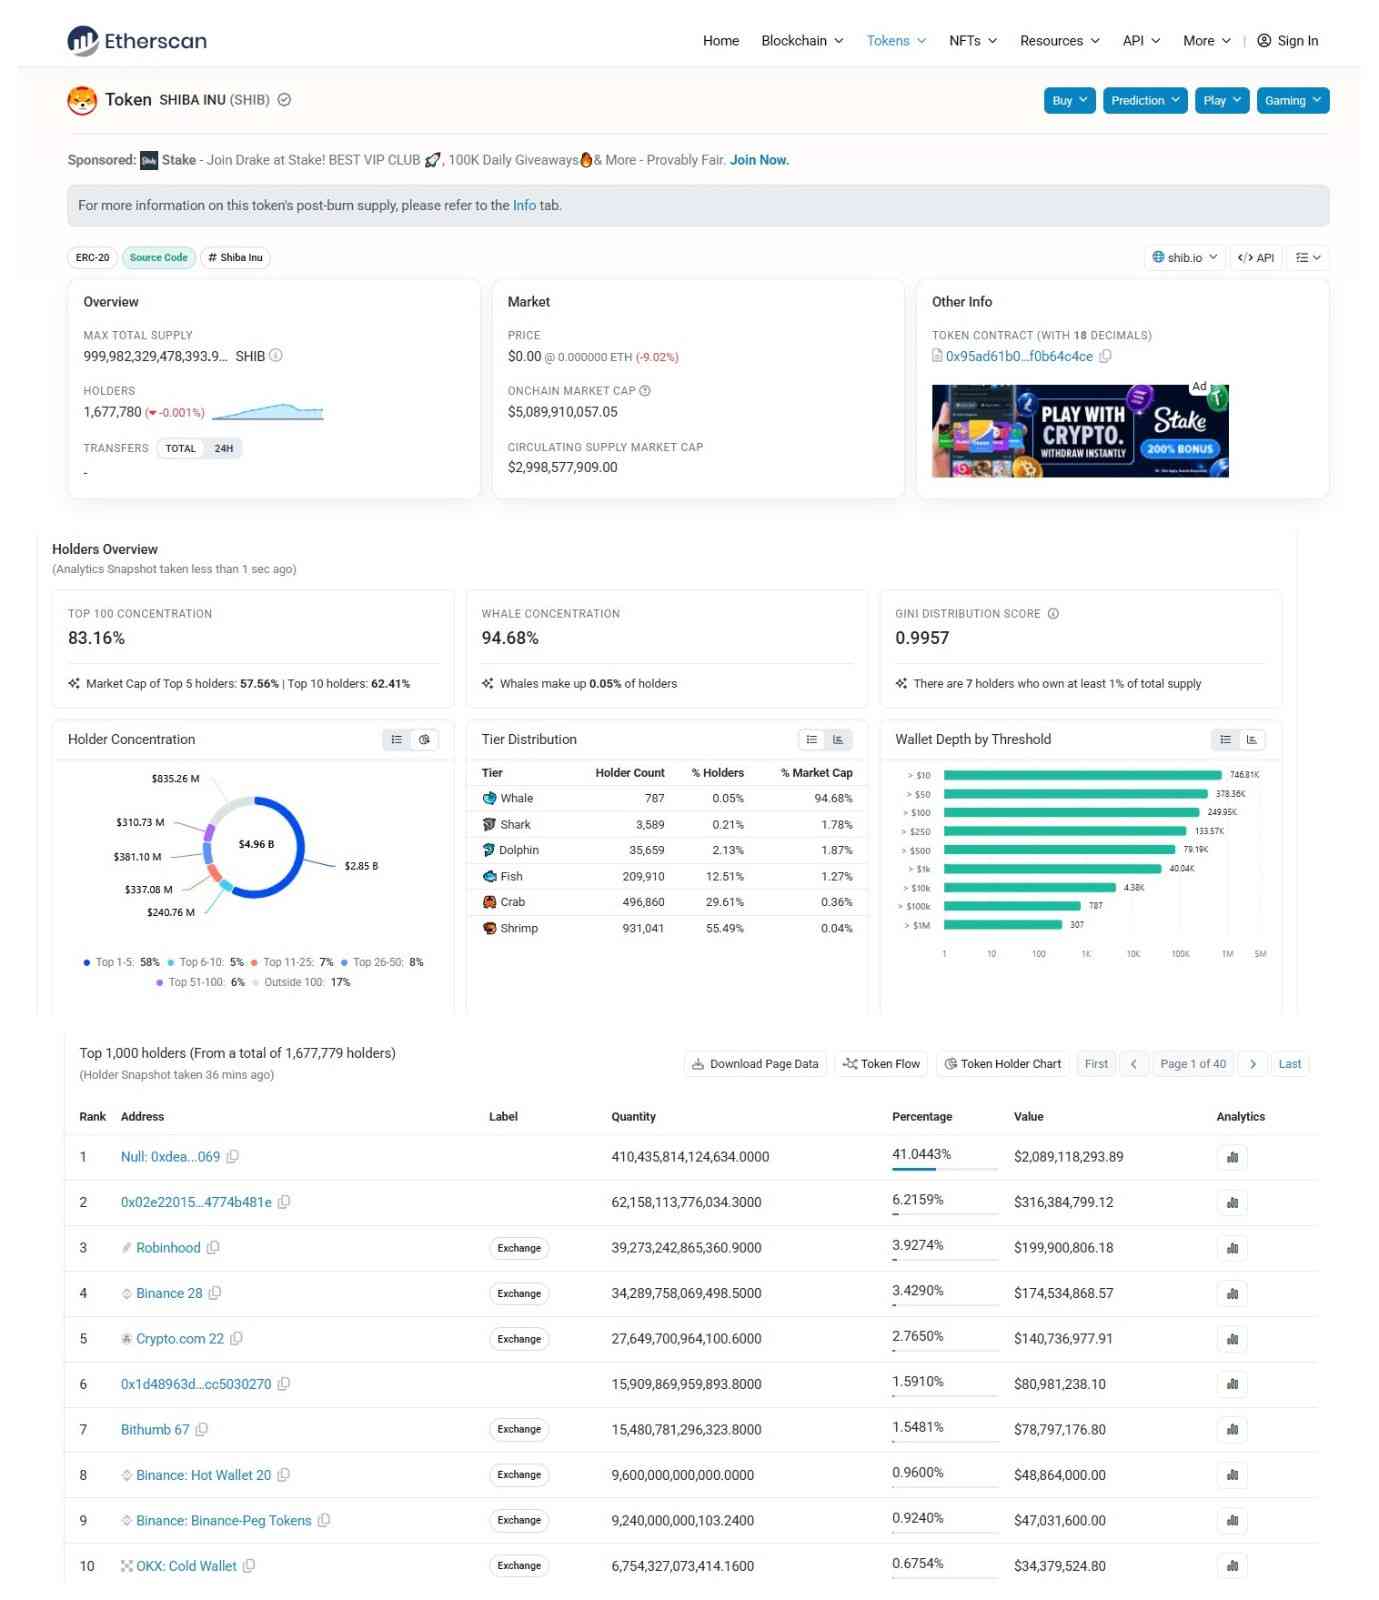The width and height of the screenshot is (1379, 1600).
Task: Open the Binance 28 holder link
Action: [x=169, y=1293]
